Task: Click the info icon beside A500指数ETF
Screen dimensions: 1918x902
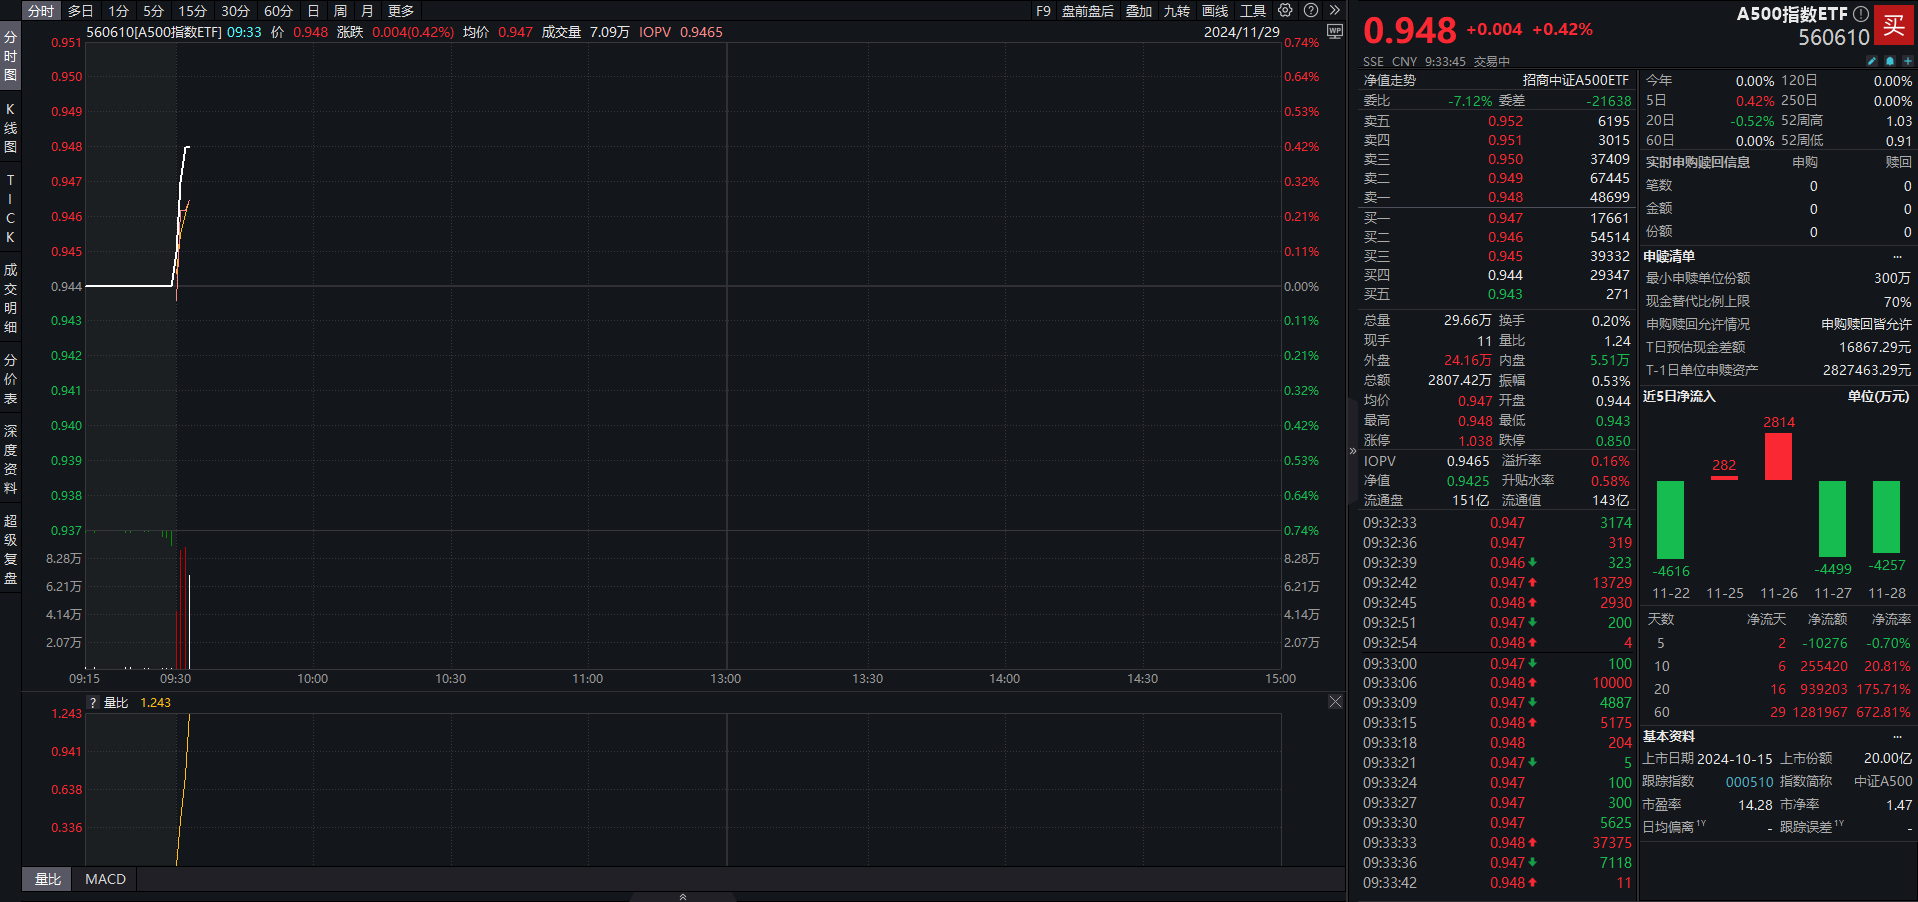Action: 1861,14
